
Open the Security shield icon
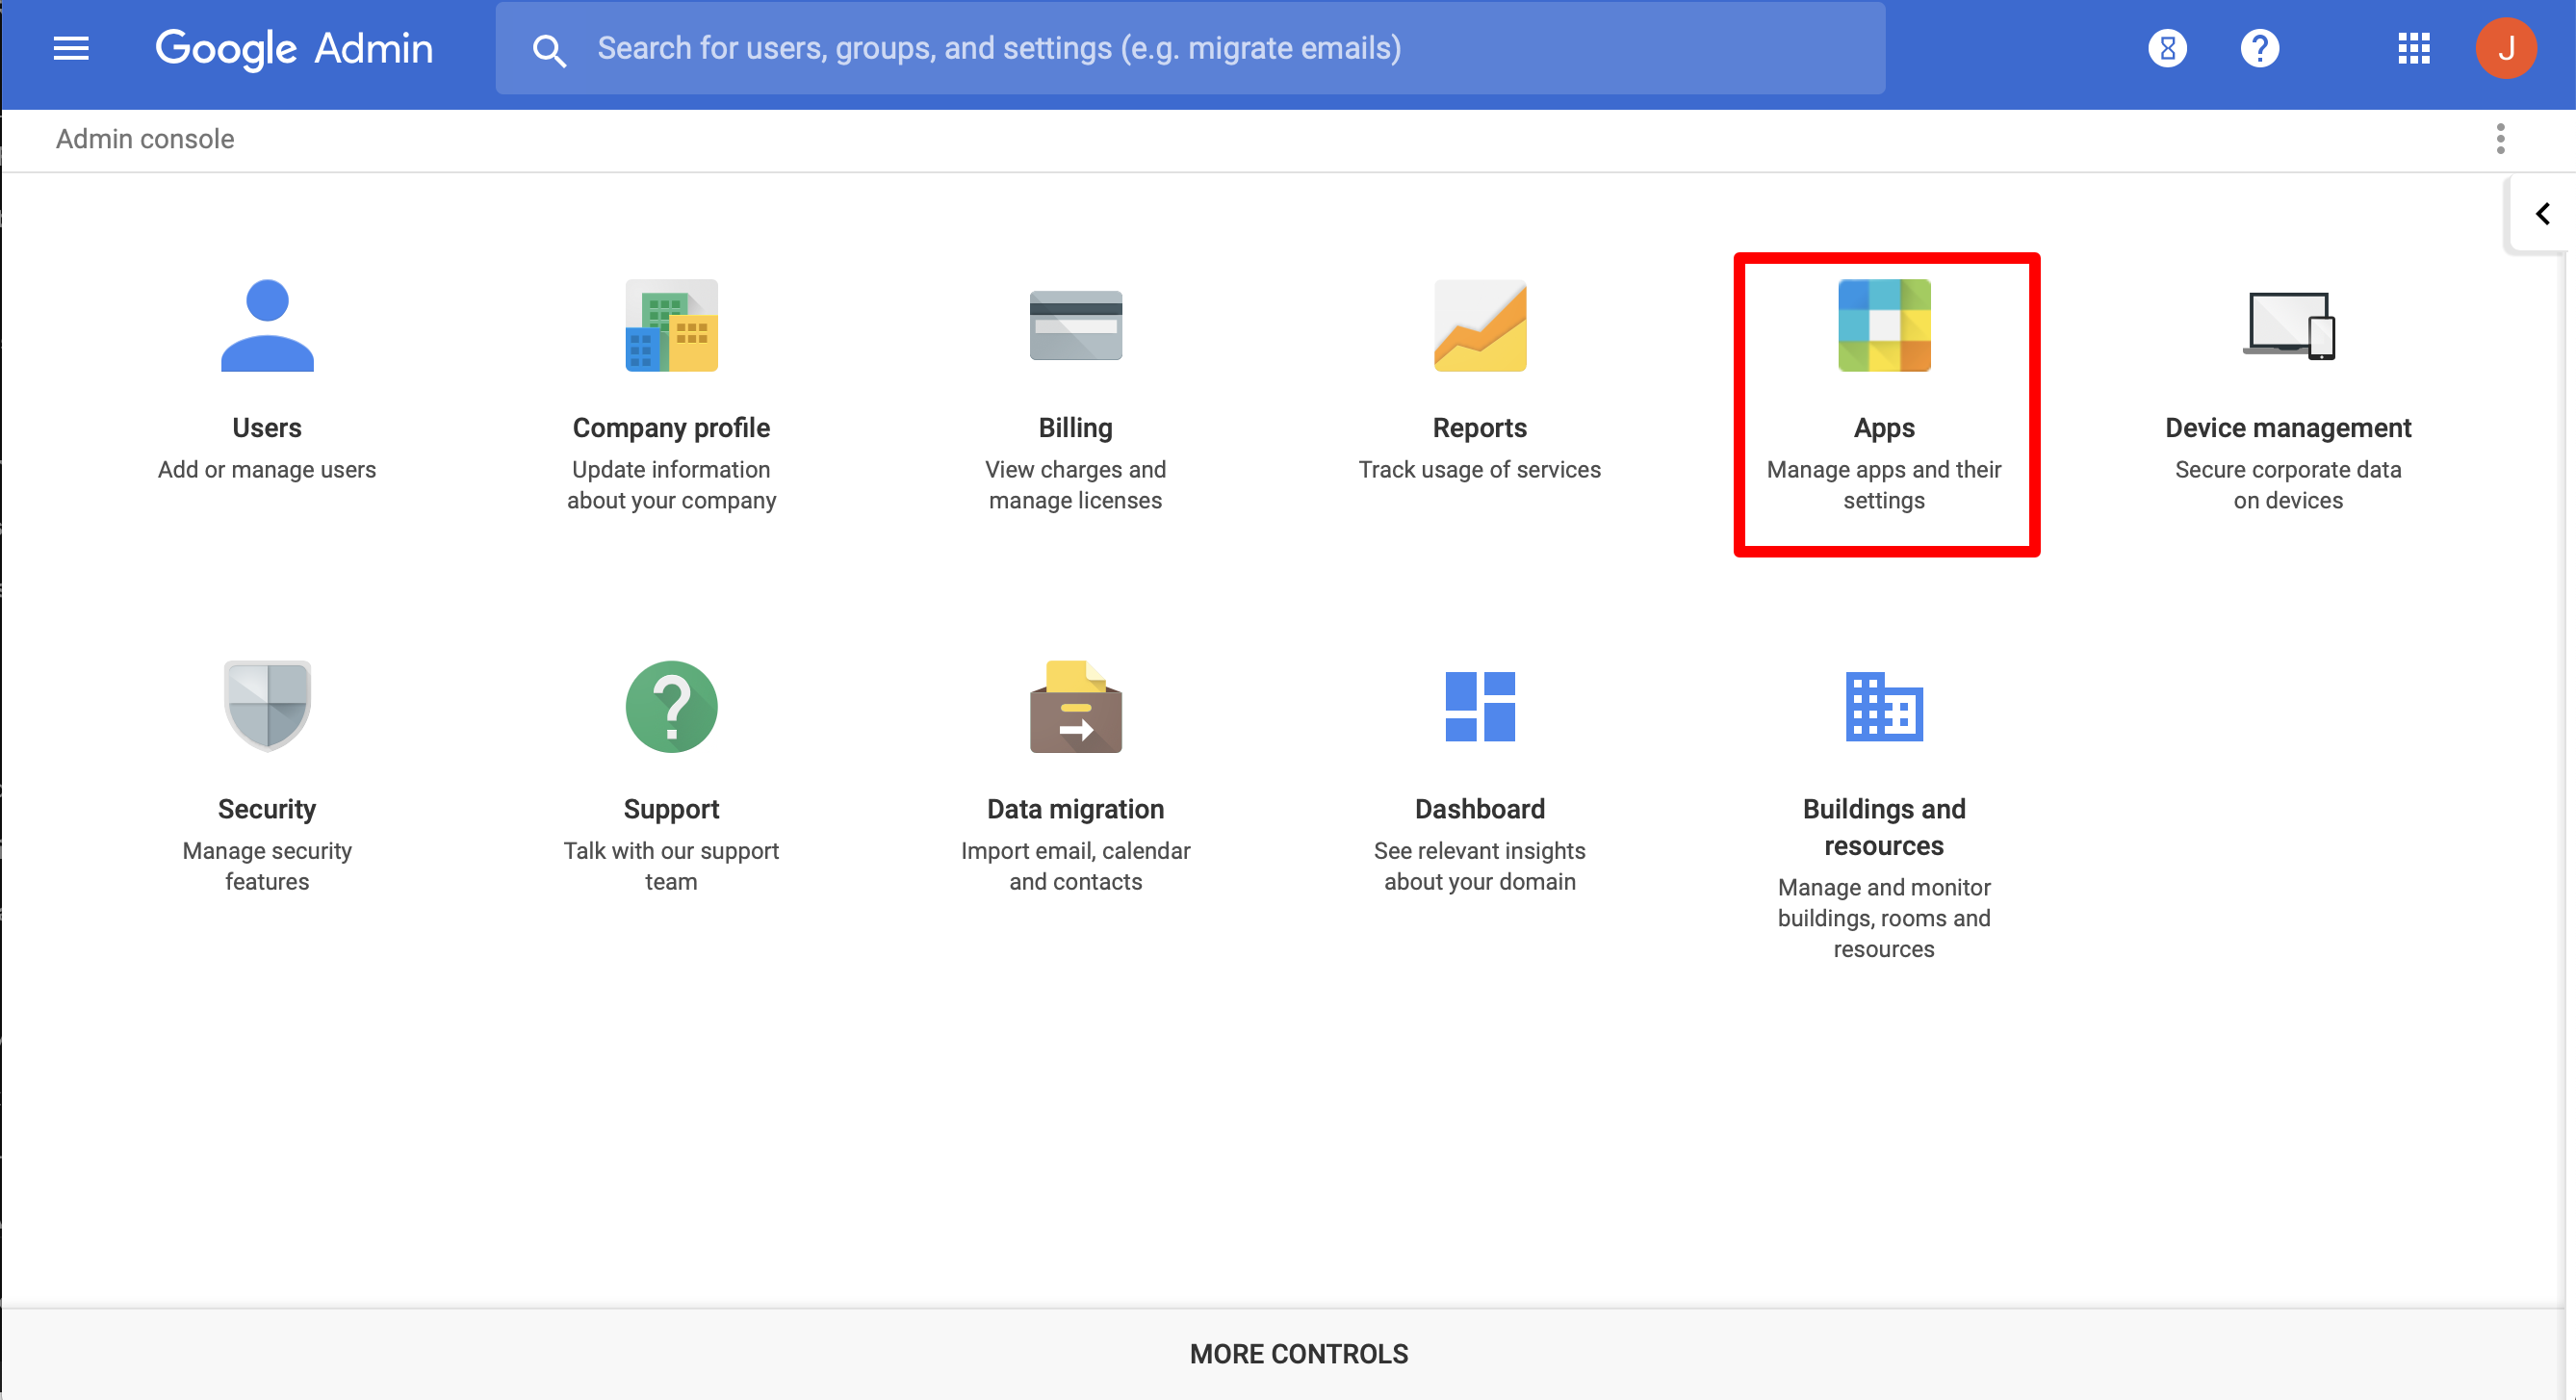pyautogui.click(x=267, y=706)
